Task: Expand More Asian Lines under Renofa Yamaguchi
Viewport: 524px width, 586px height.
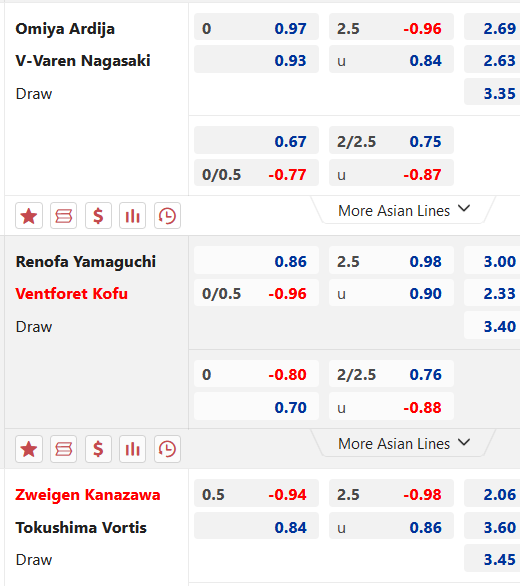Action: click(x=404, y=444)
